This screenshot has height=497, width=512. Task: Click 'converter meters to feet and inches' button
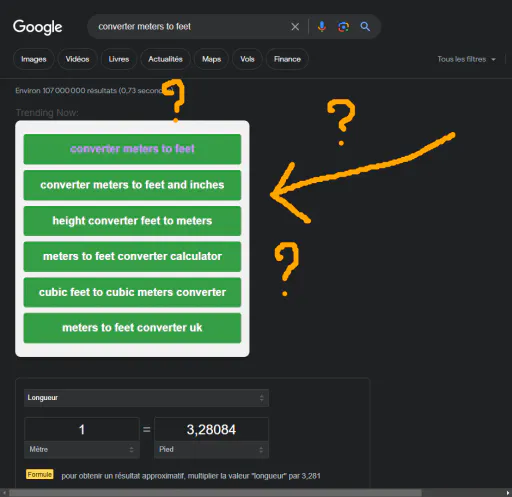pos(132,185)
